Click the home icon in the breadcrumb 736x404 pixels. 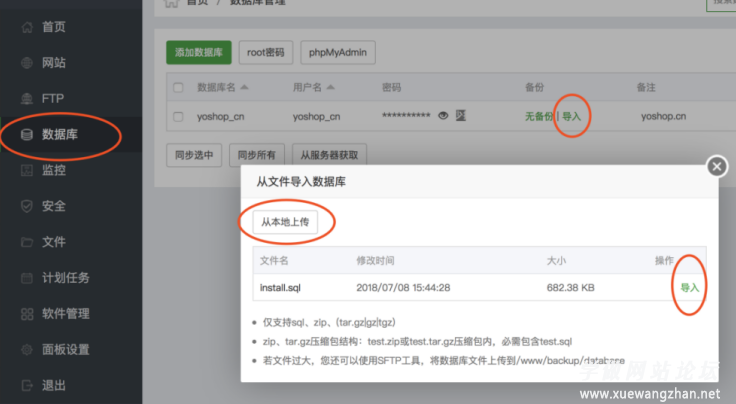(x=171, y=2)
